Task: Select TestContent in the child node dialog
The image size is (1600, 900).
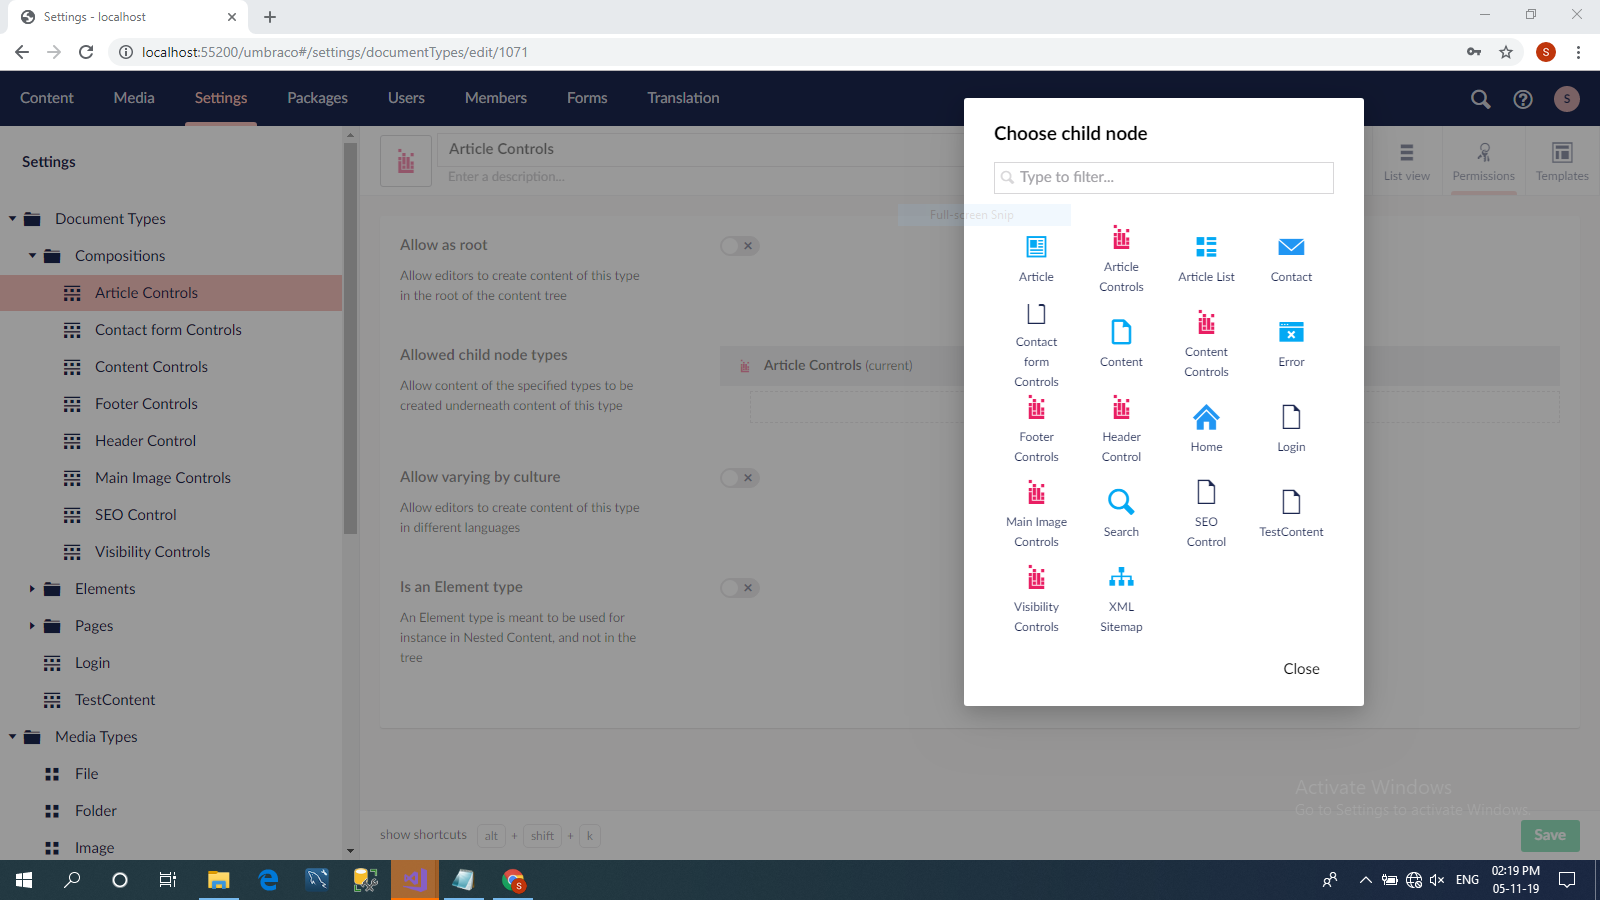Action: (1291, 513)
